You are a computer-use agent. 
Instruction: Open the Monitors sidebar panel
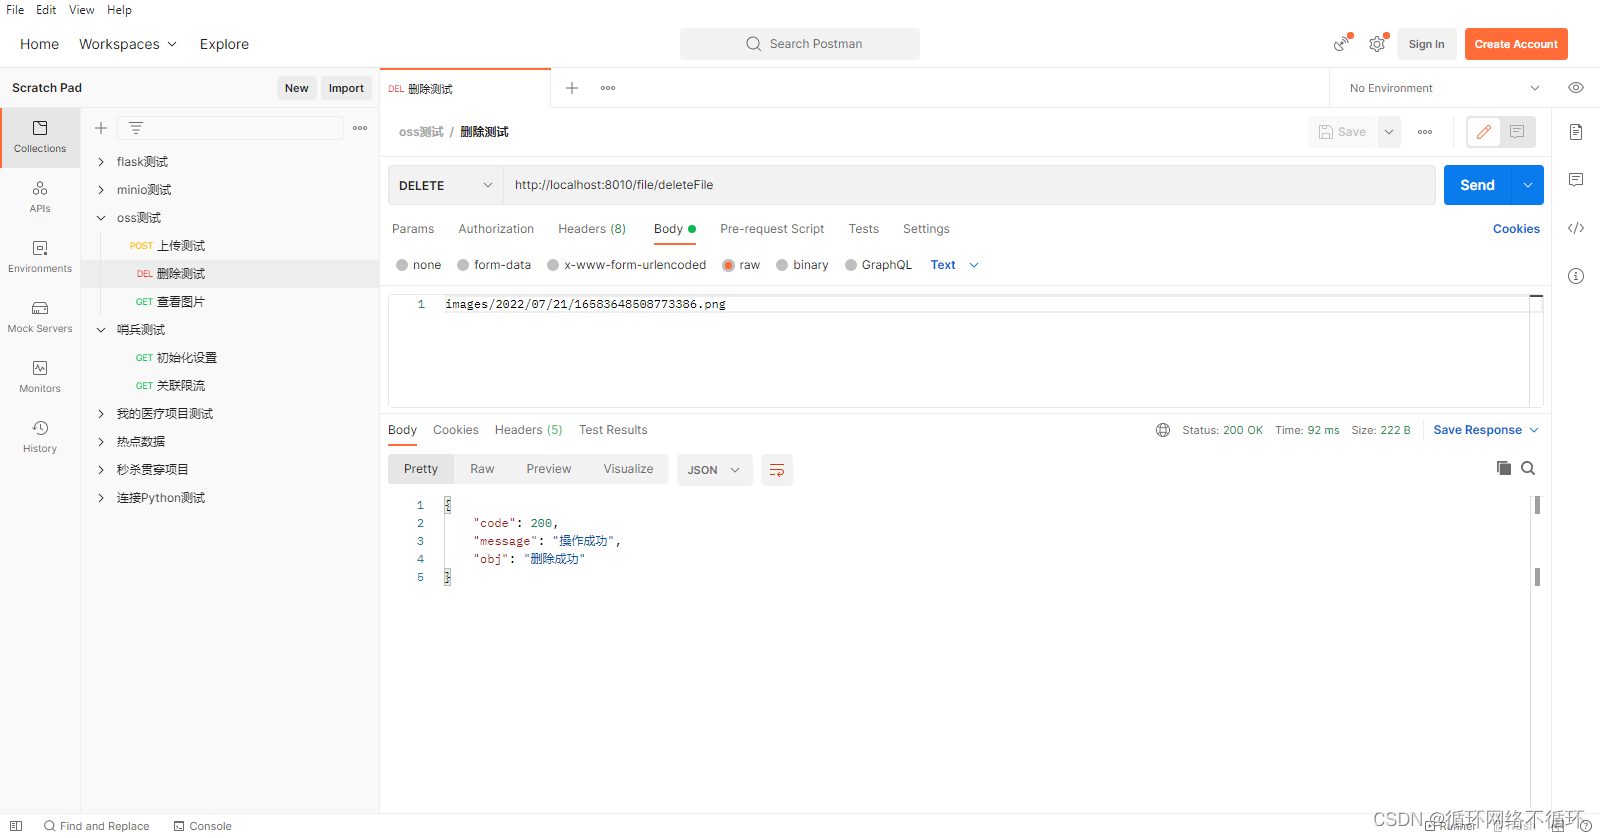[x=40, y=377]
